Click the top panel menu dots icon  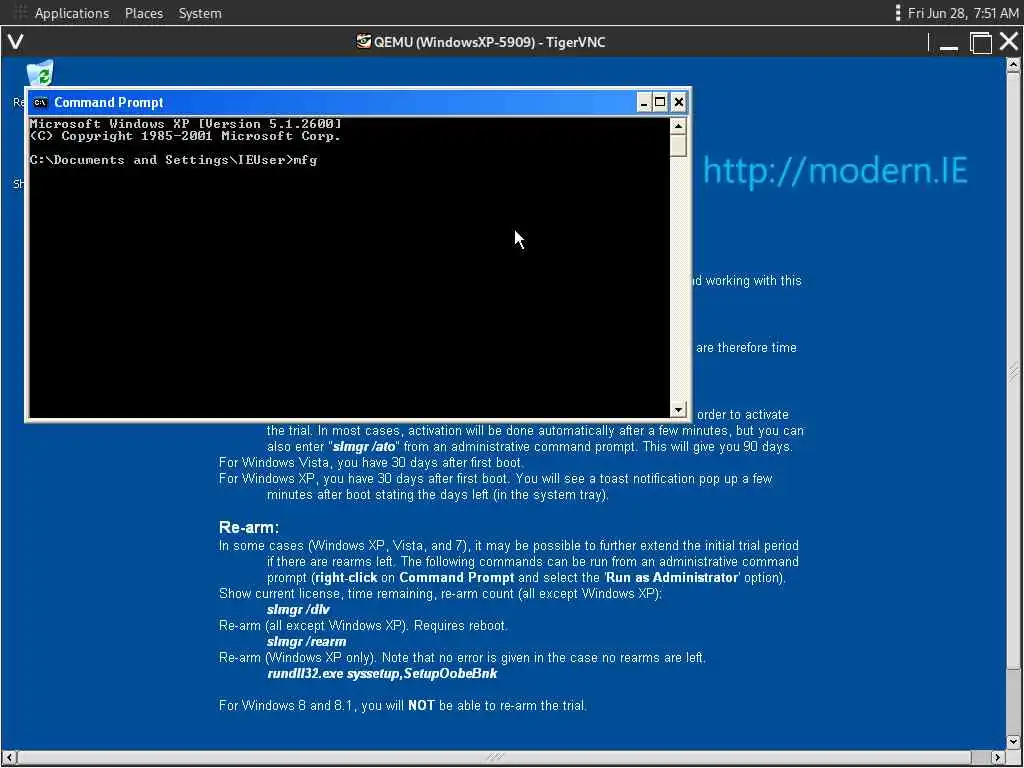[898, 13]
